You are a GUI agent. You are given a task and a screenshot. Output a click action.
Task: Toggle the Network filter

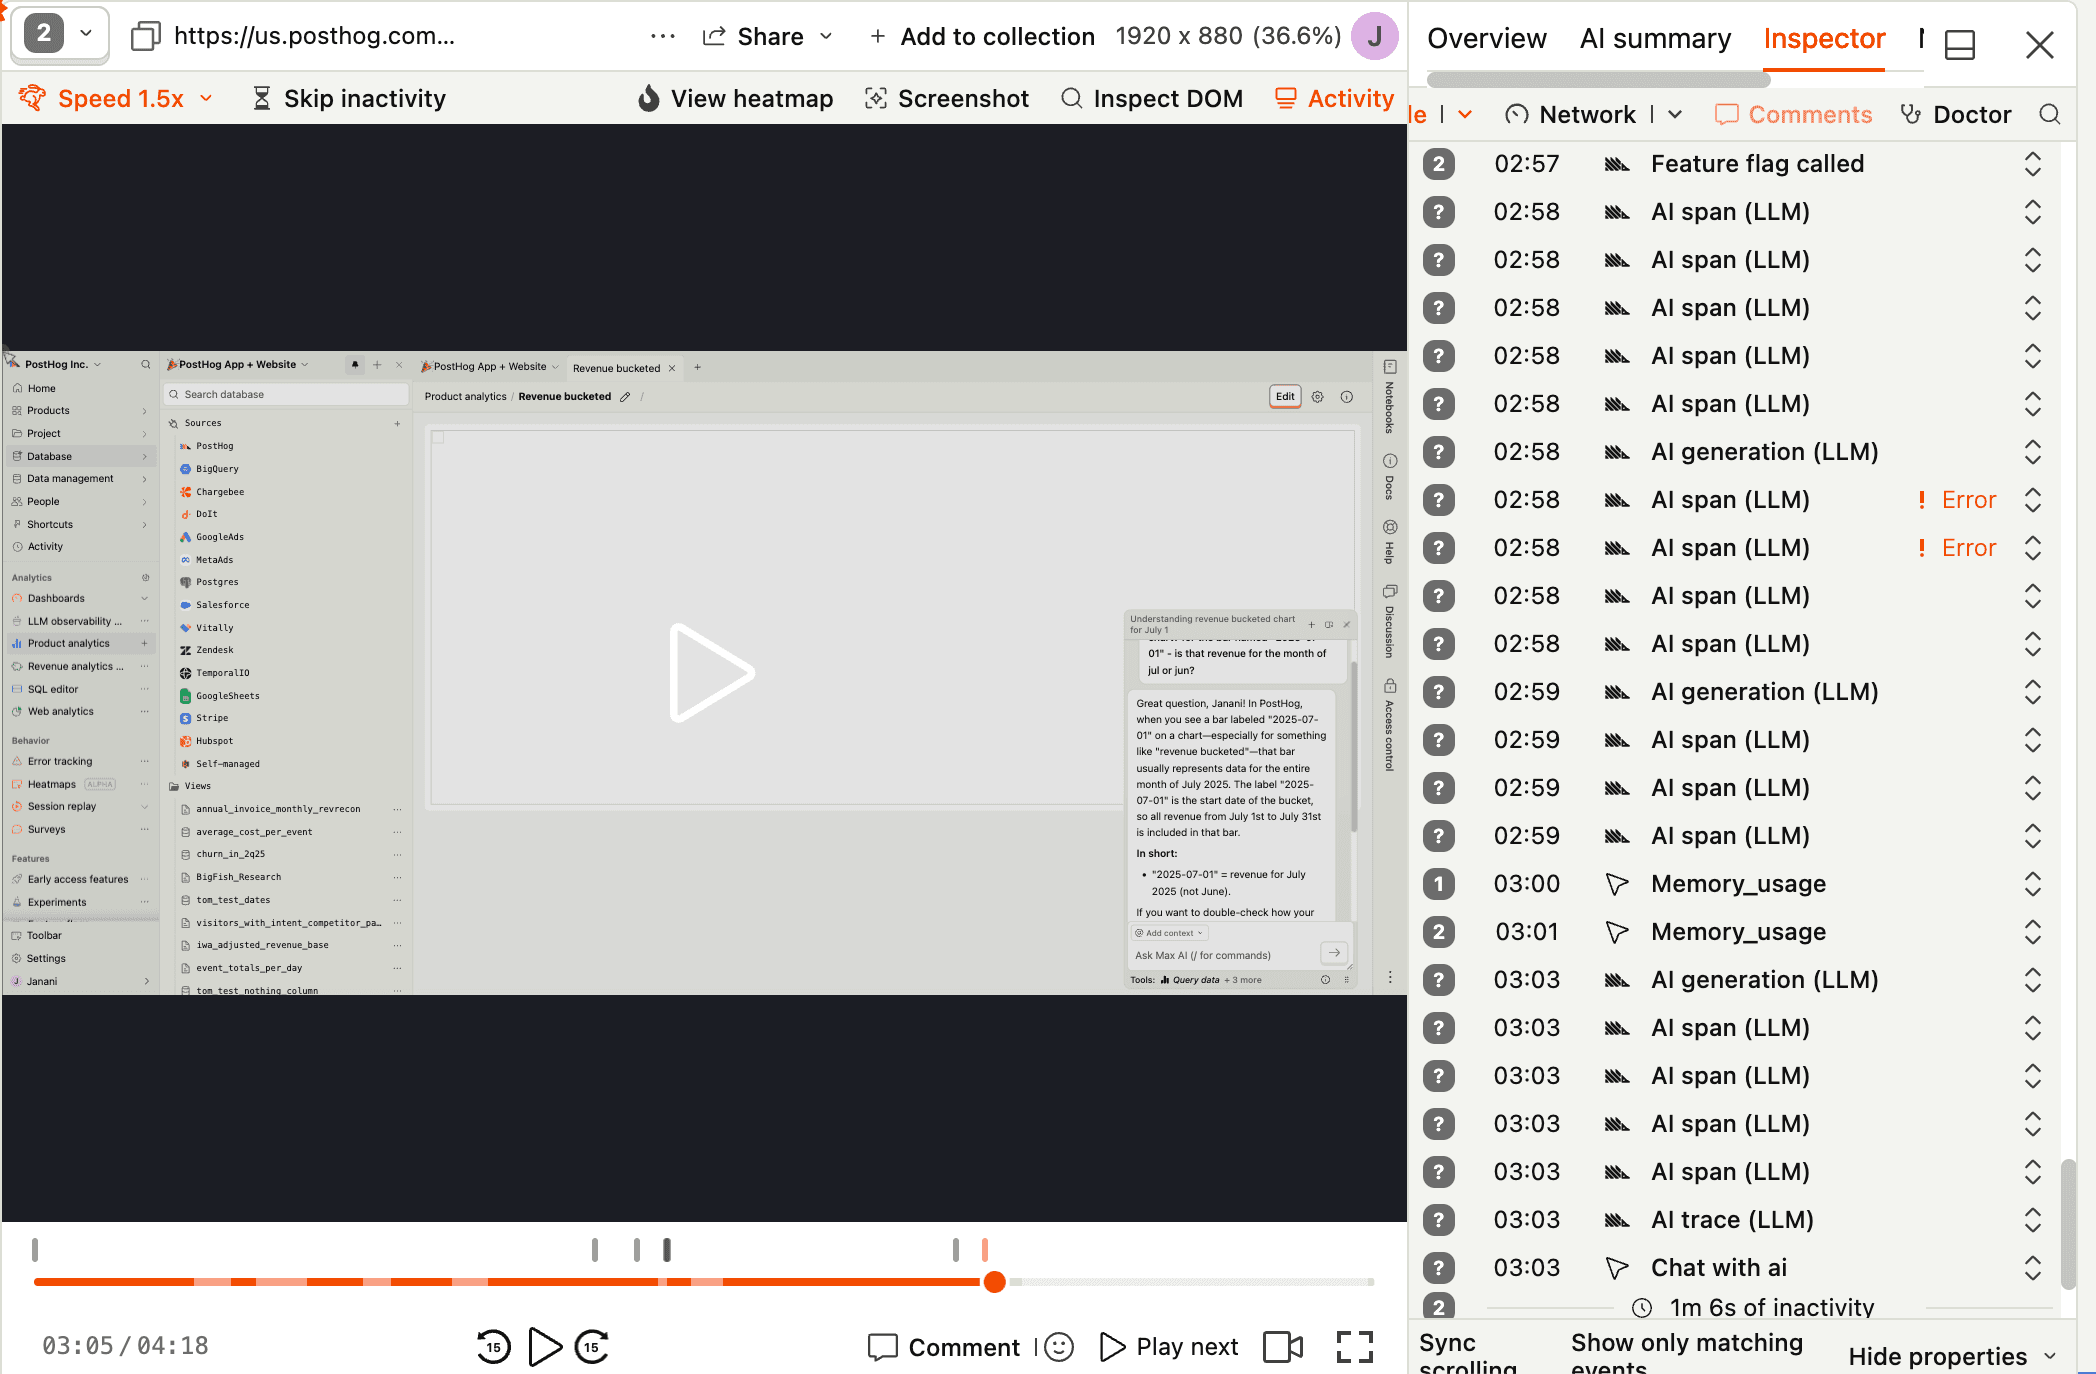pos(1570,114)
